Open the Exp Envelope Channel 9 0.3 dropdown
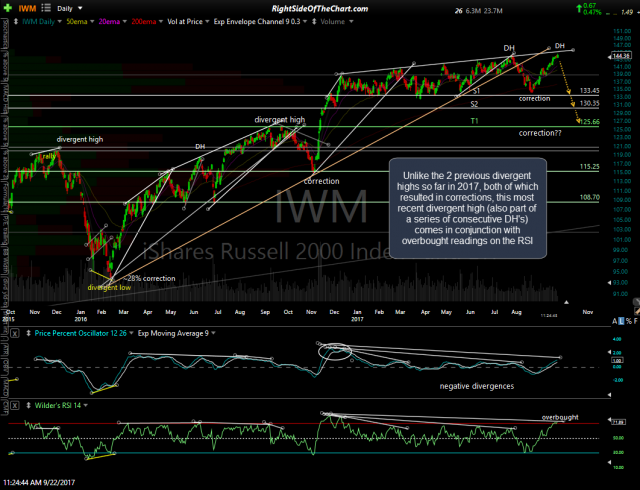The height and width of the screenshot is (490, 640). [x=304, y=22]
